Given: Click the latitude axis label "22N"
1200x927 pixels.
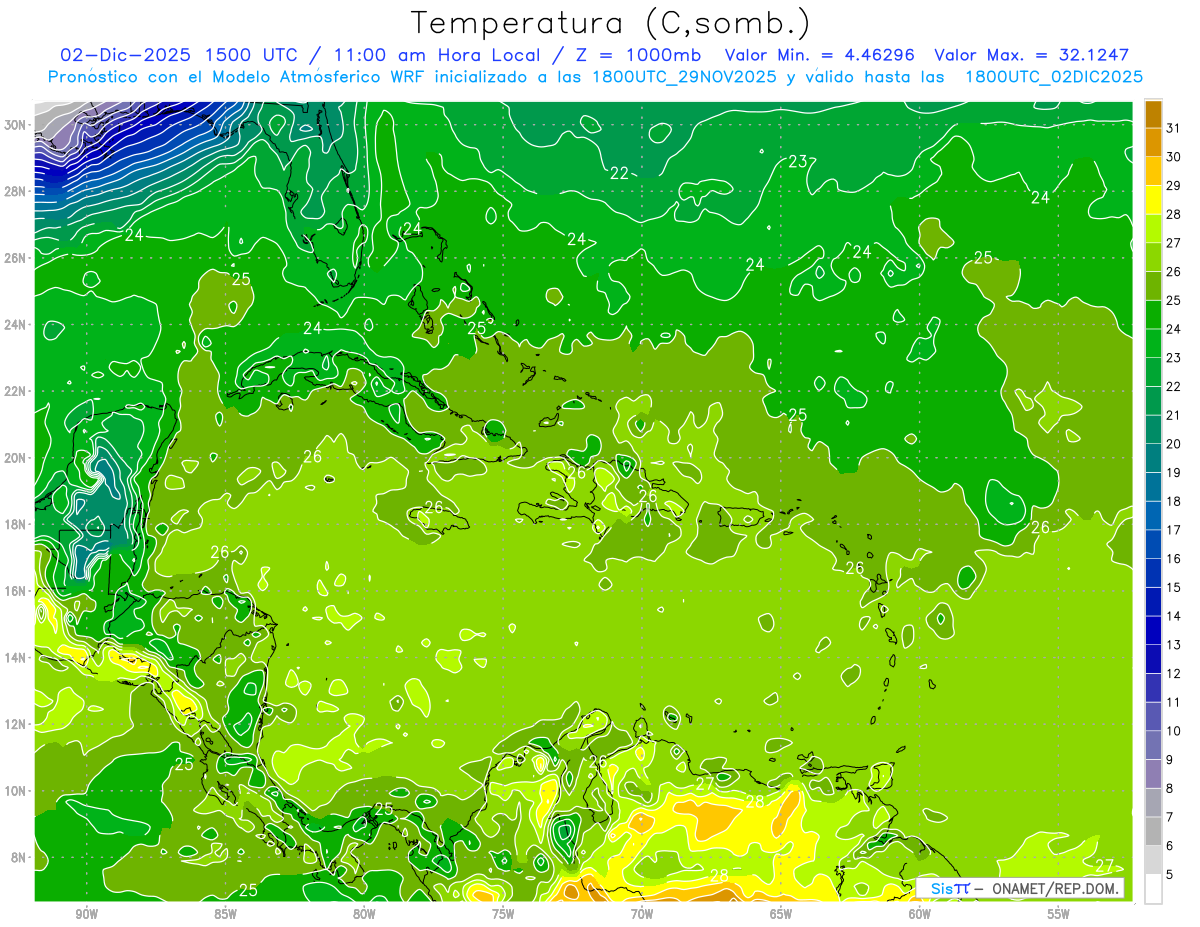Looking at the screenshot, I should click(x=17, y=391).
